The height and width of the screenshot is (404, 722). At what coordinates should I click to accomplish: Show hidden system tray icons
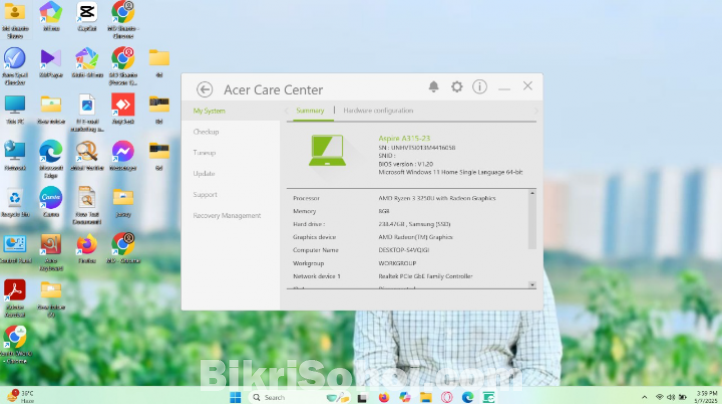644,397
